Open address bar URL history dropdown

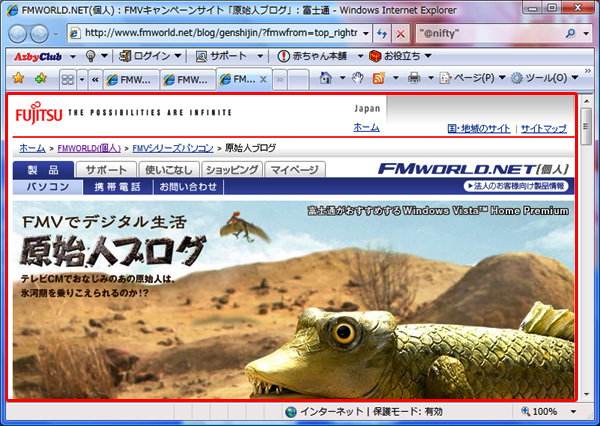tap(366, 34)
